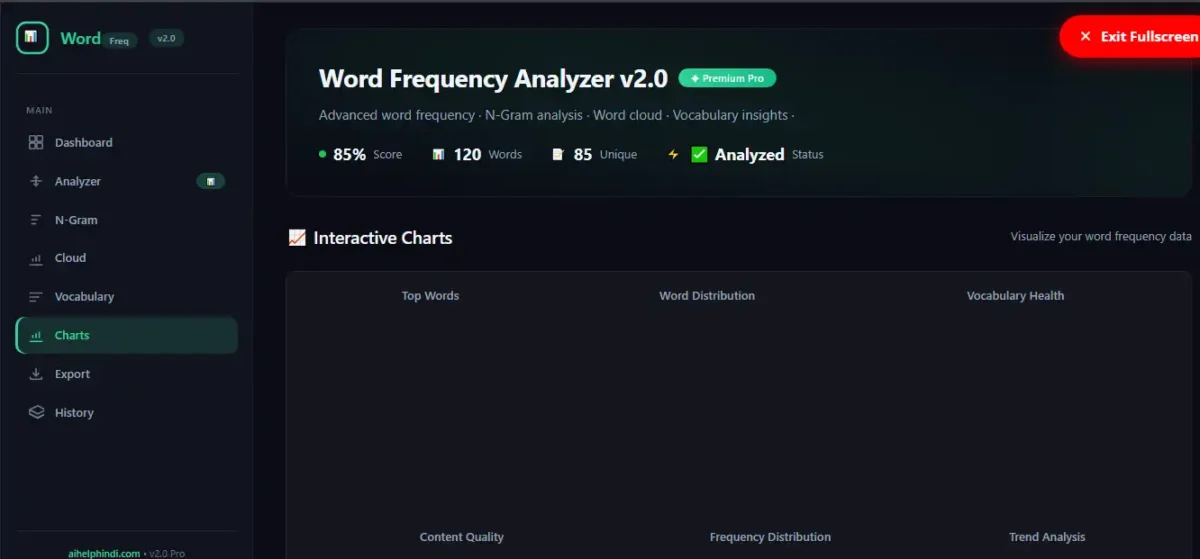Click the document icon beside 85 Unique

(x=558, y=155)
